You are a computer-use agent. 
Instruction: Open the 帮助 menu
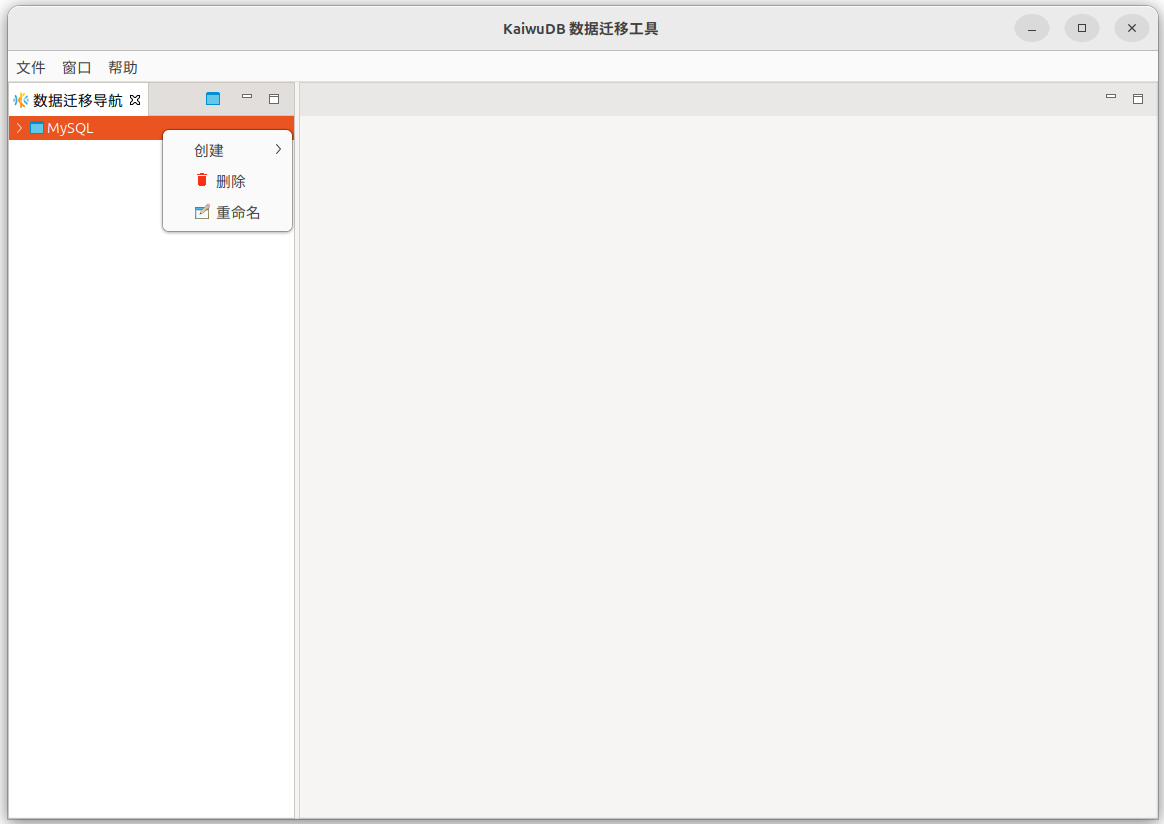[123, 67]
